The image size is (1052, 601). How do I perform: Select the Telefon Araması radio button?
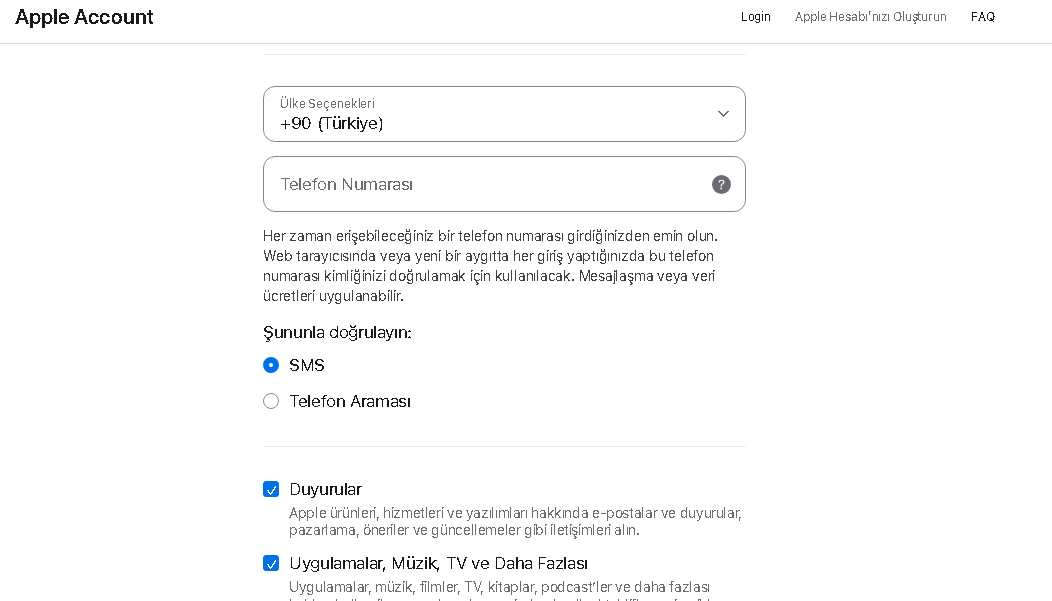click(x=271, y=401)
